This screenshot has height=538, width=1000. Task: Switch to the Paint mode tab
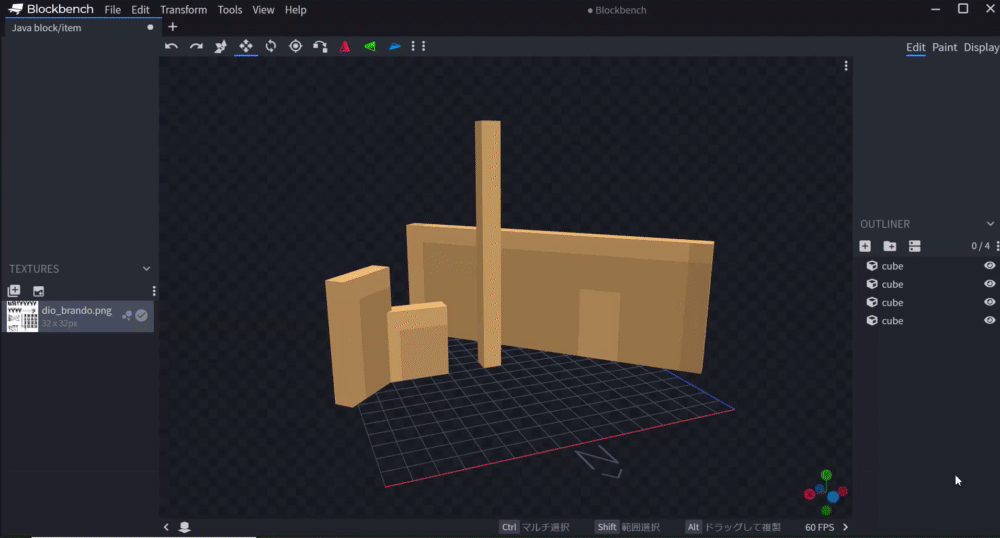pyautogui.click(x=944, y=47)
